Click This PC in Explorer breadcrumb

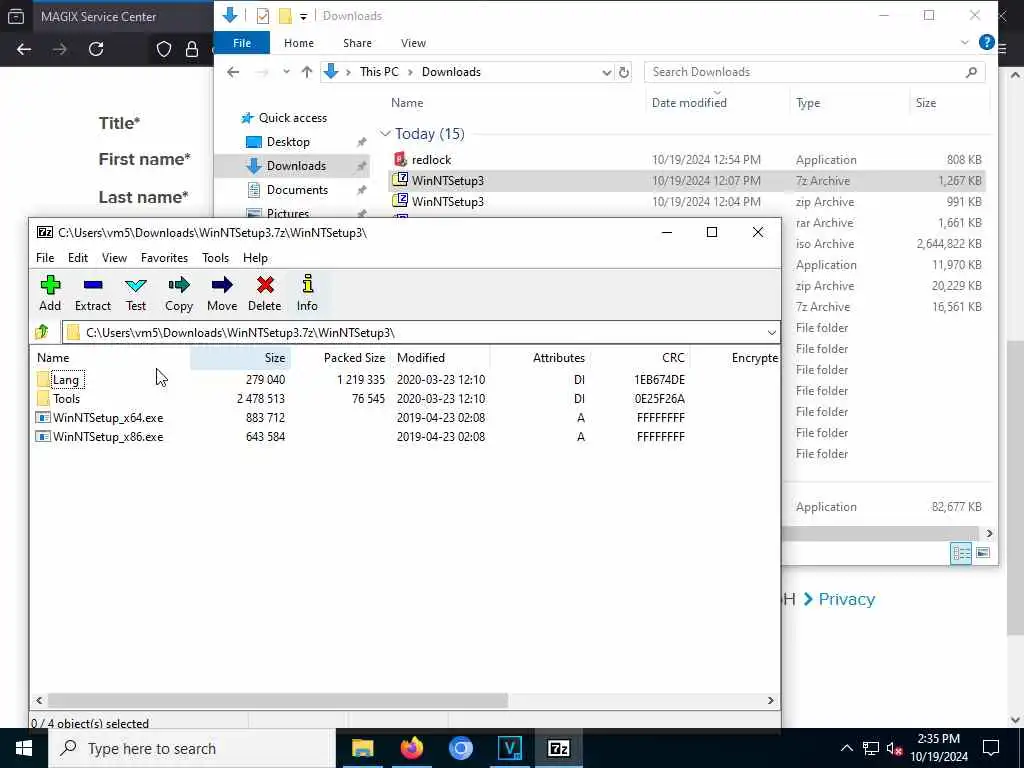coord(379,72)
